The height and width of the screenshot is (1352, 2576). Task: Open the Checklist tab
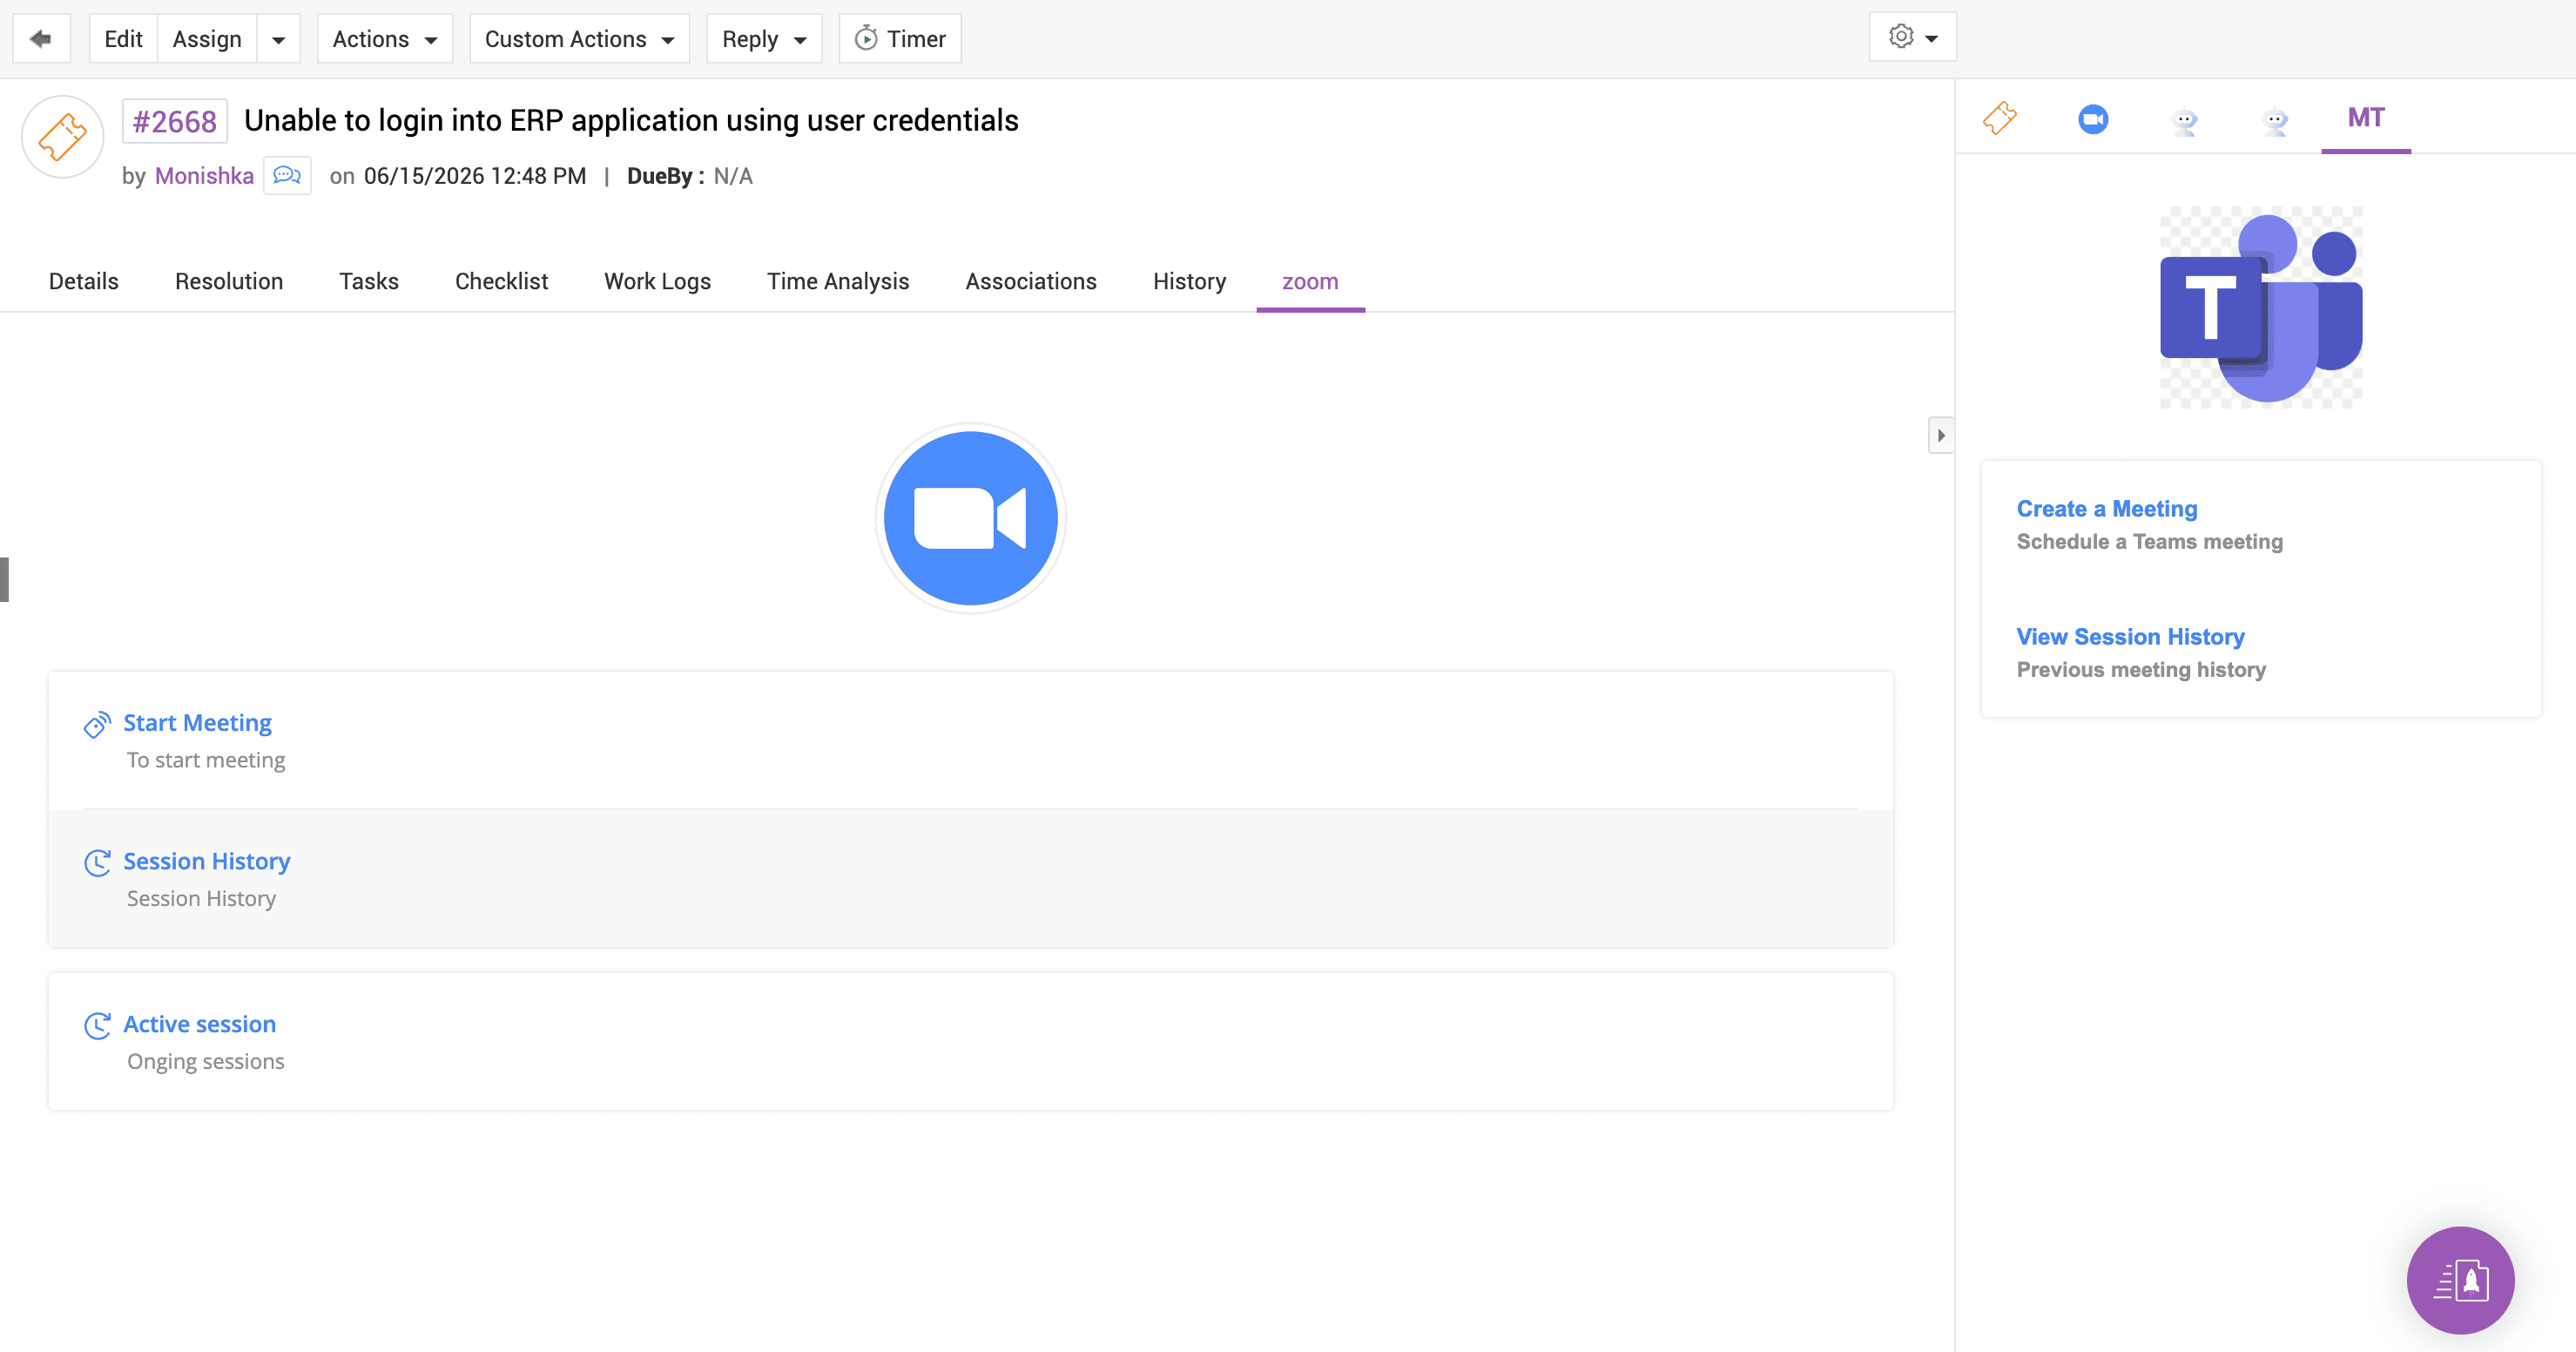(x=501, y=281)
